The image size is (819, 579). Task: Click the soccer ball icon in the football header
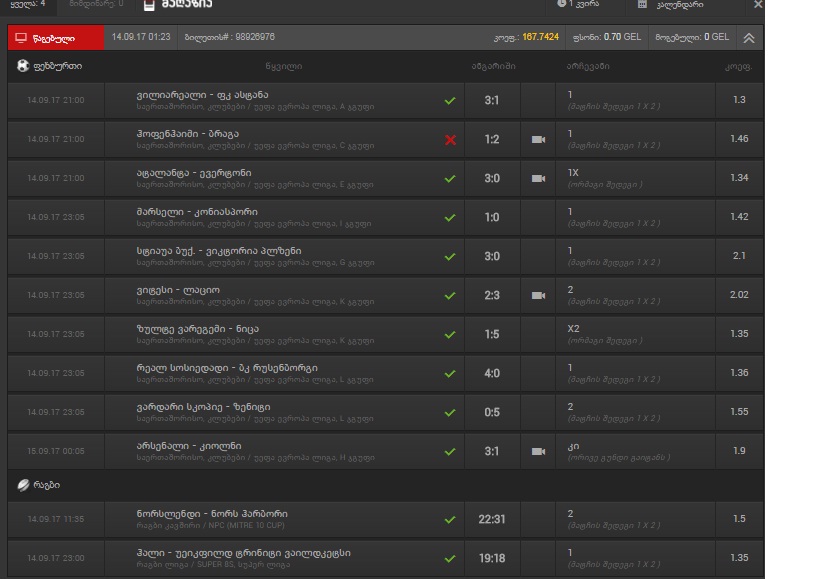pyautogui.click(x=22, y=66)
